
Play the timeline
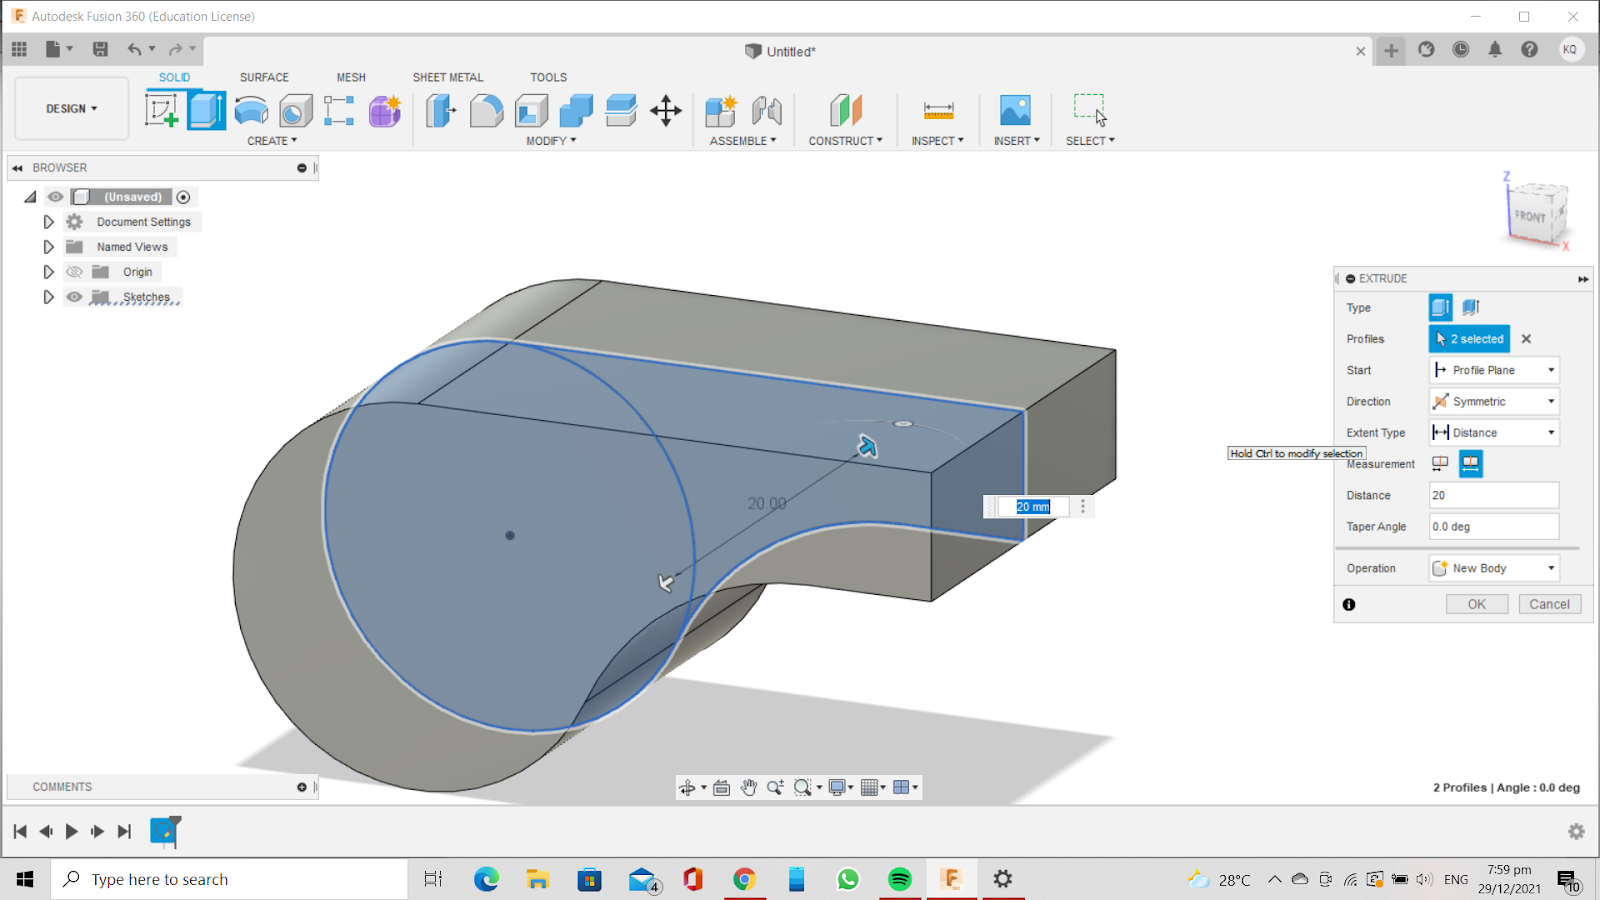click(71, 831)
